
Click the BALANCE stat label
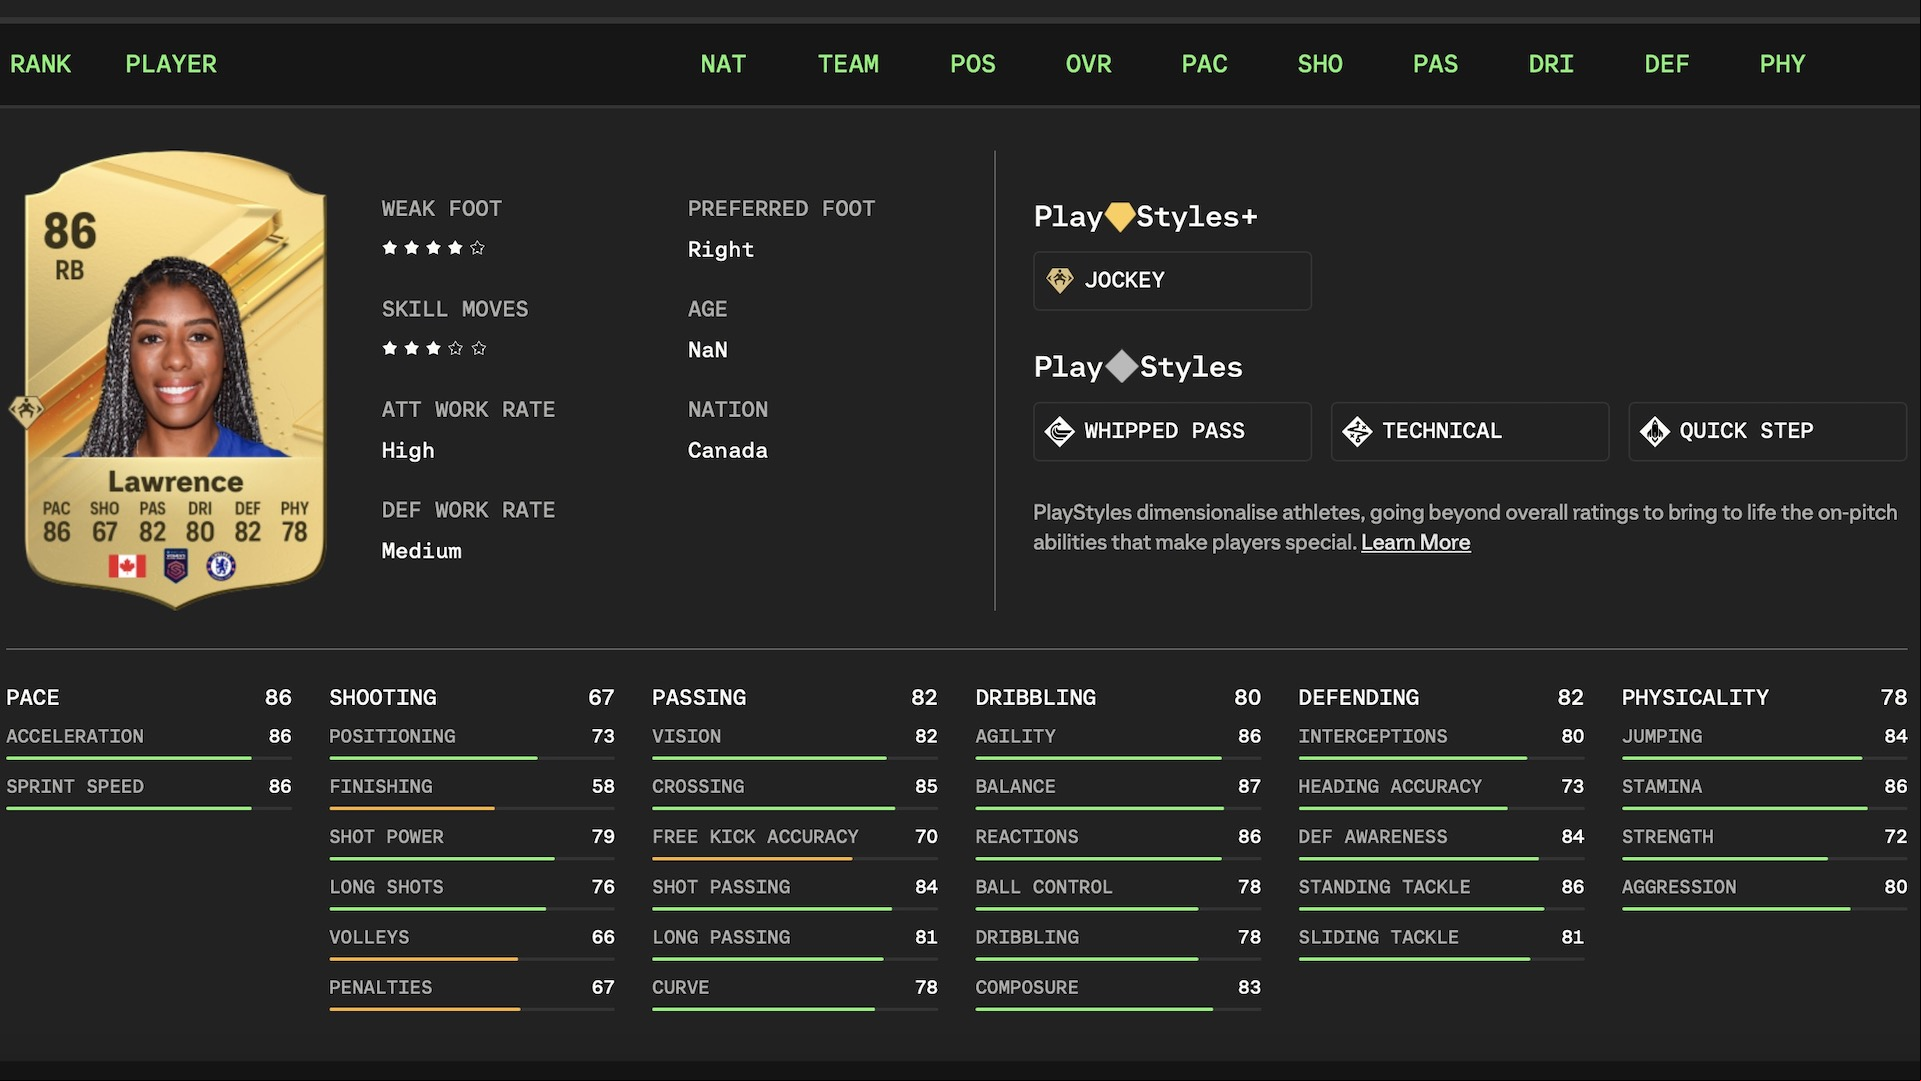1015,786
